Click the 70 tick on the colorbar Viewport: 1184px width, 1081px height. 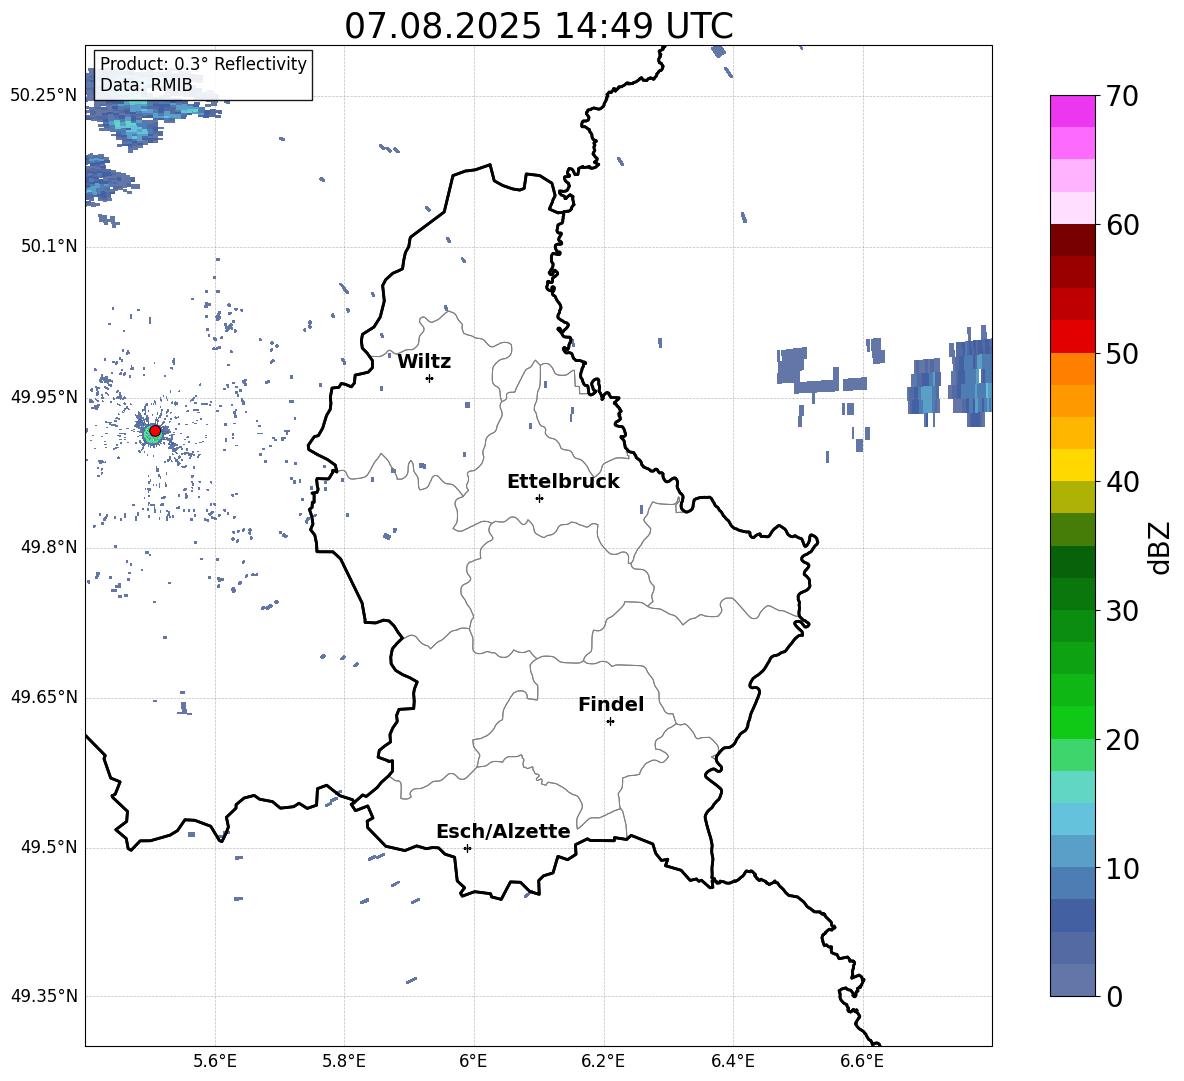tap(1122, 96)
